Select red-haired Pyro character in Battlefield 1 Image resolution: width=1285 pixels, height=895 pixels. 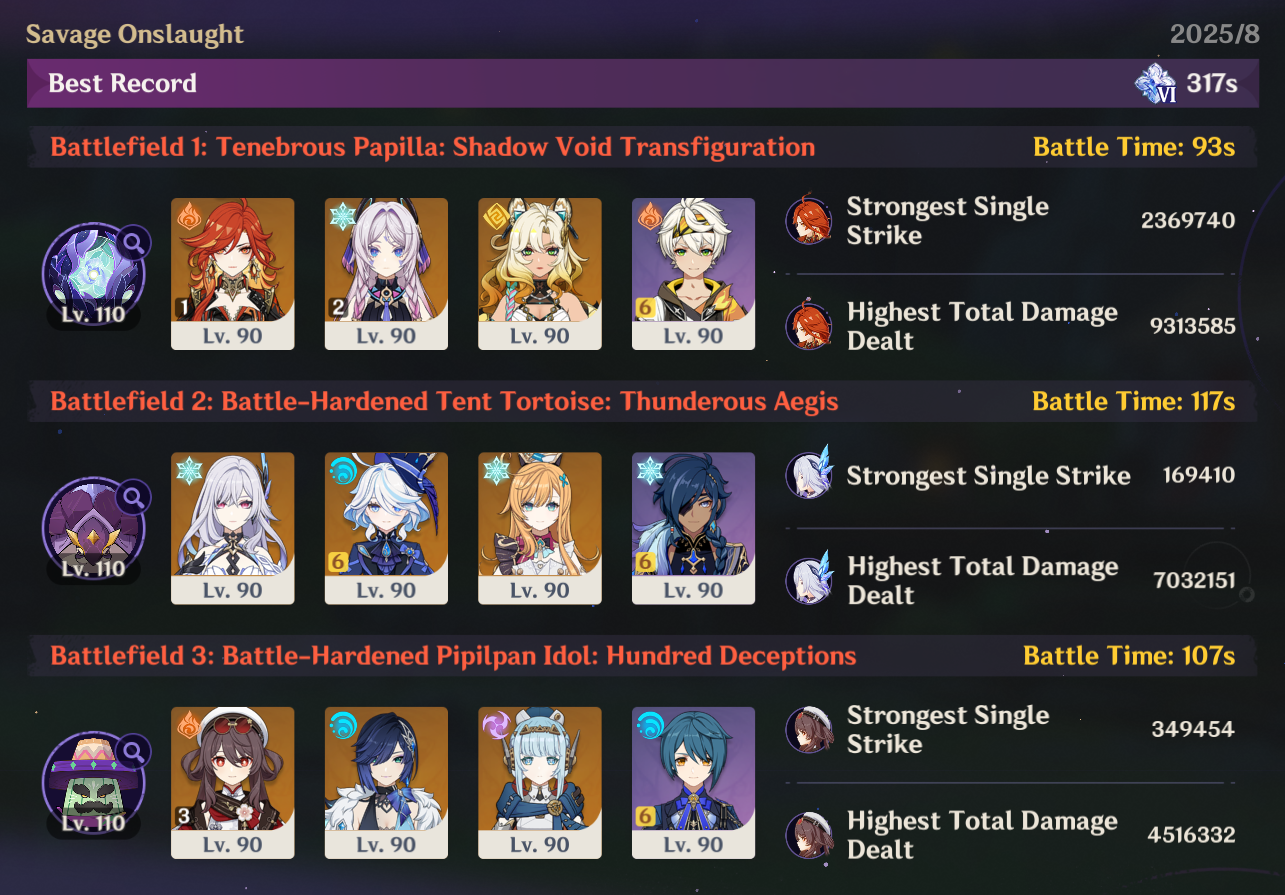233,274
